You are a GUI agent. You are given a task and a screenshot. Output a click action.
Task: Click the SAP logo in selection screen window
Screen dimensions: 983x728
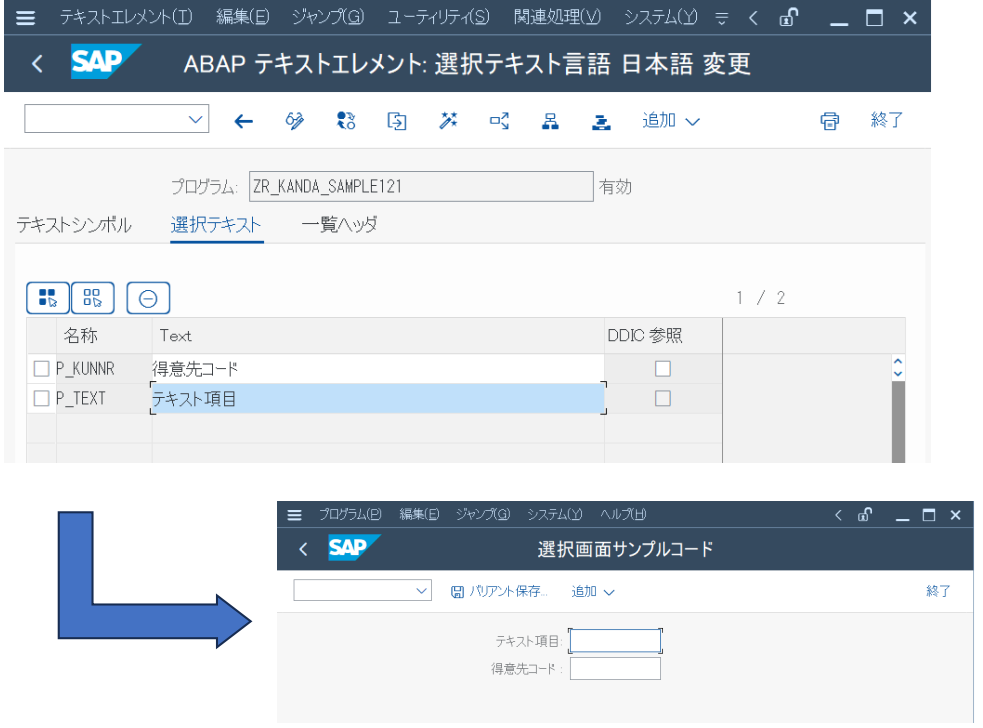[x=354, y=547]
